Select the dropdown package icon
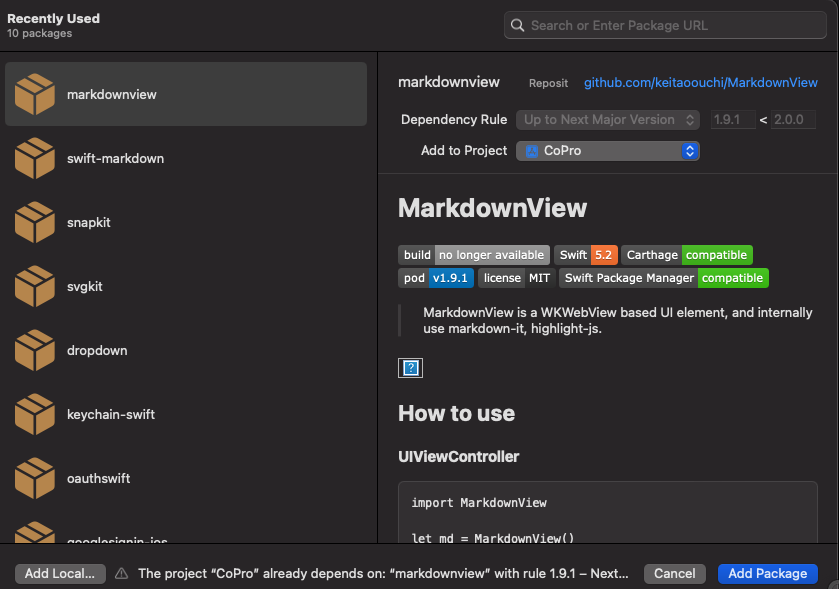This screenshot has width=839, height=589. pos(34,351)
